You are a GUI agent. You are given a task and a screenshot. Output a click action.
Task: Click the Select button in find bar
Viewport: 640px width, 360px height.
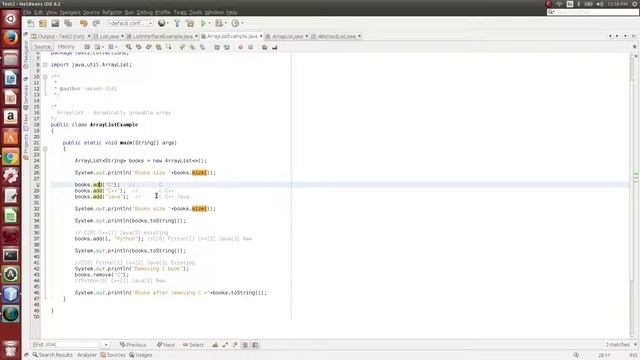(193, 345)
